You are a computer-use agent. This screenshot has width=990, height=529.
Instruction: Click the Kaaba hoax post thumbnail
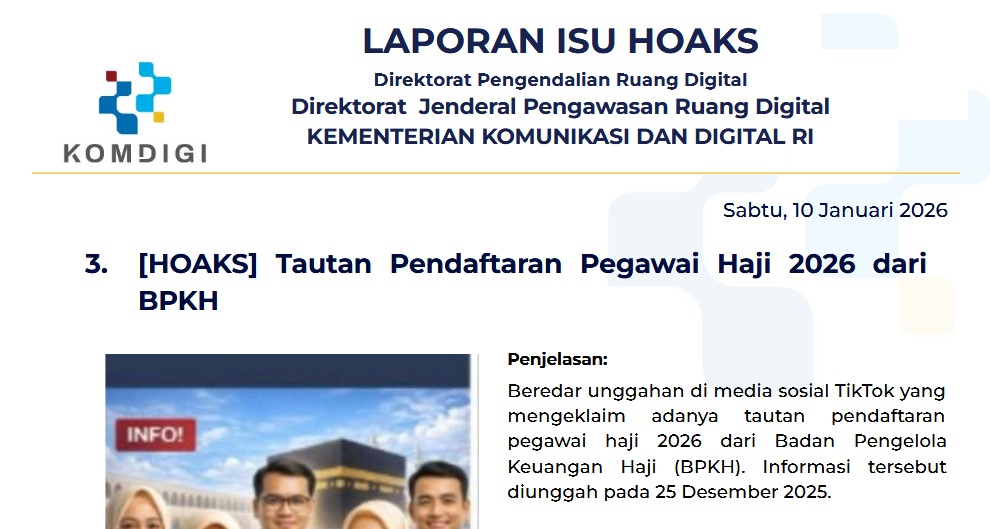click(288, 441)
